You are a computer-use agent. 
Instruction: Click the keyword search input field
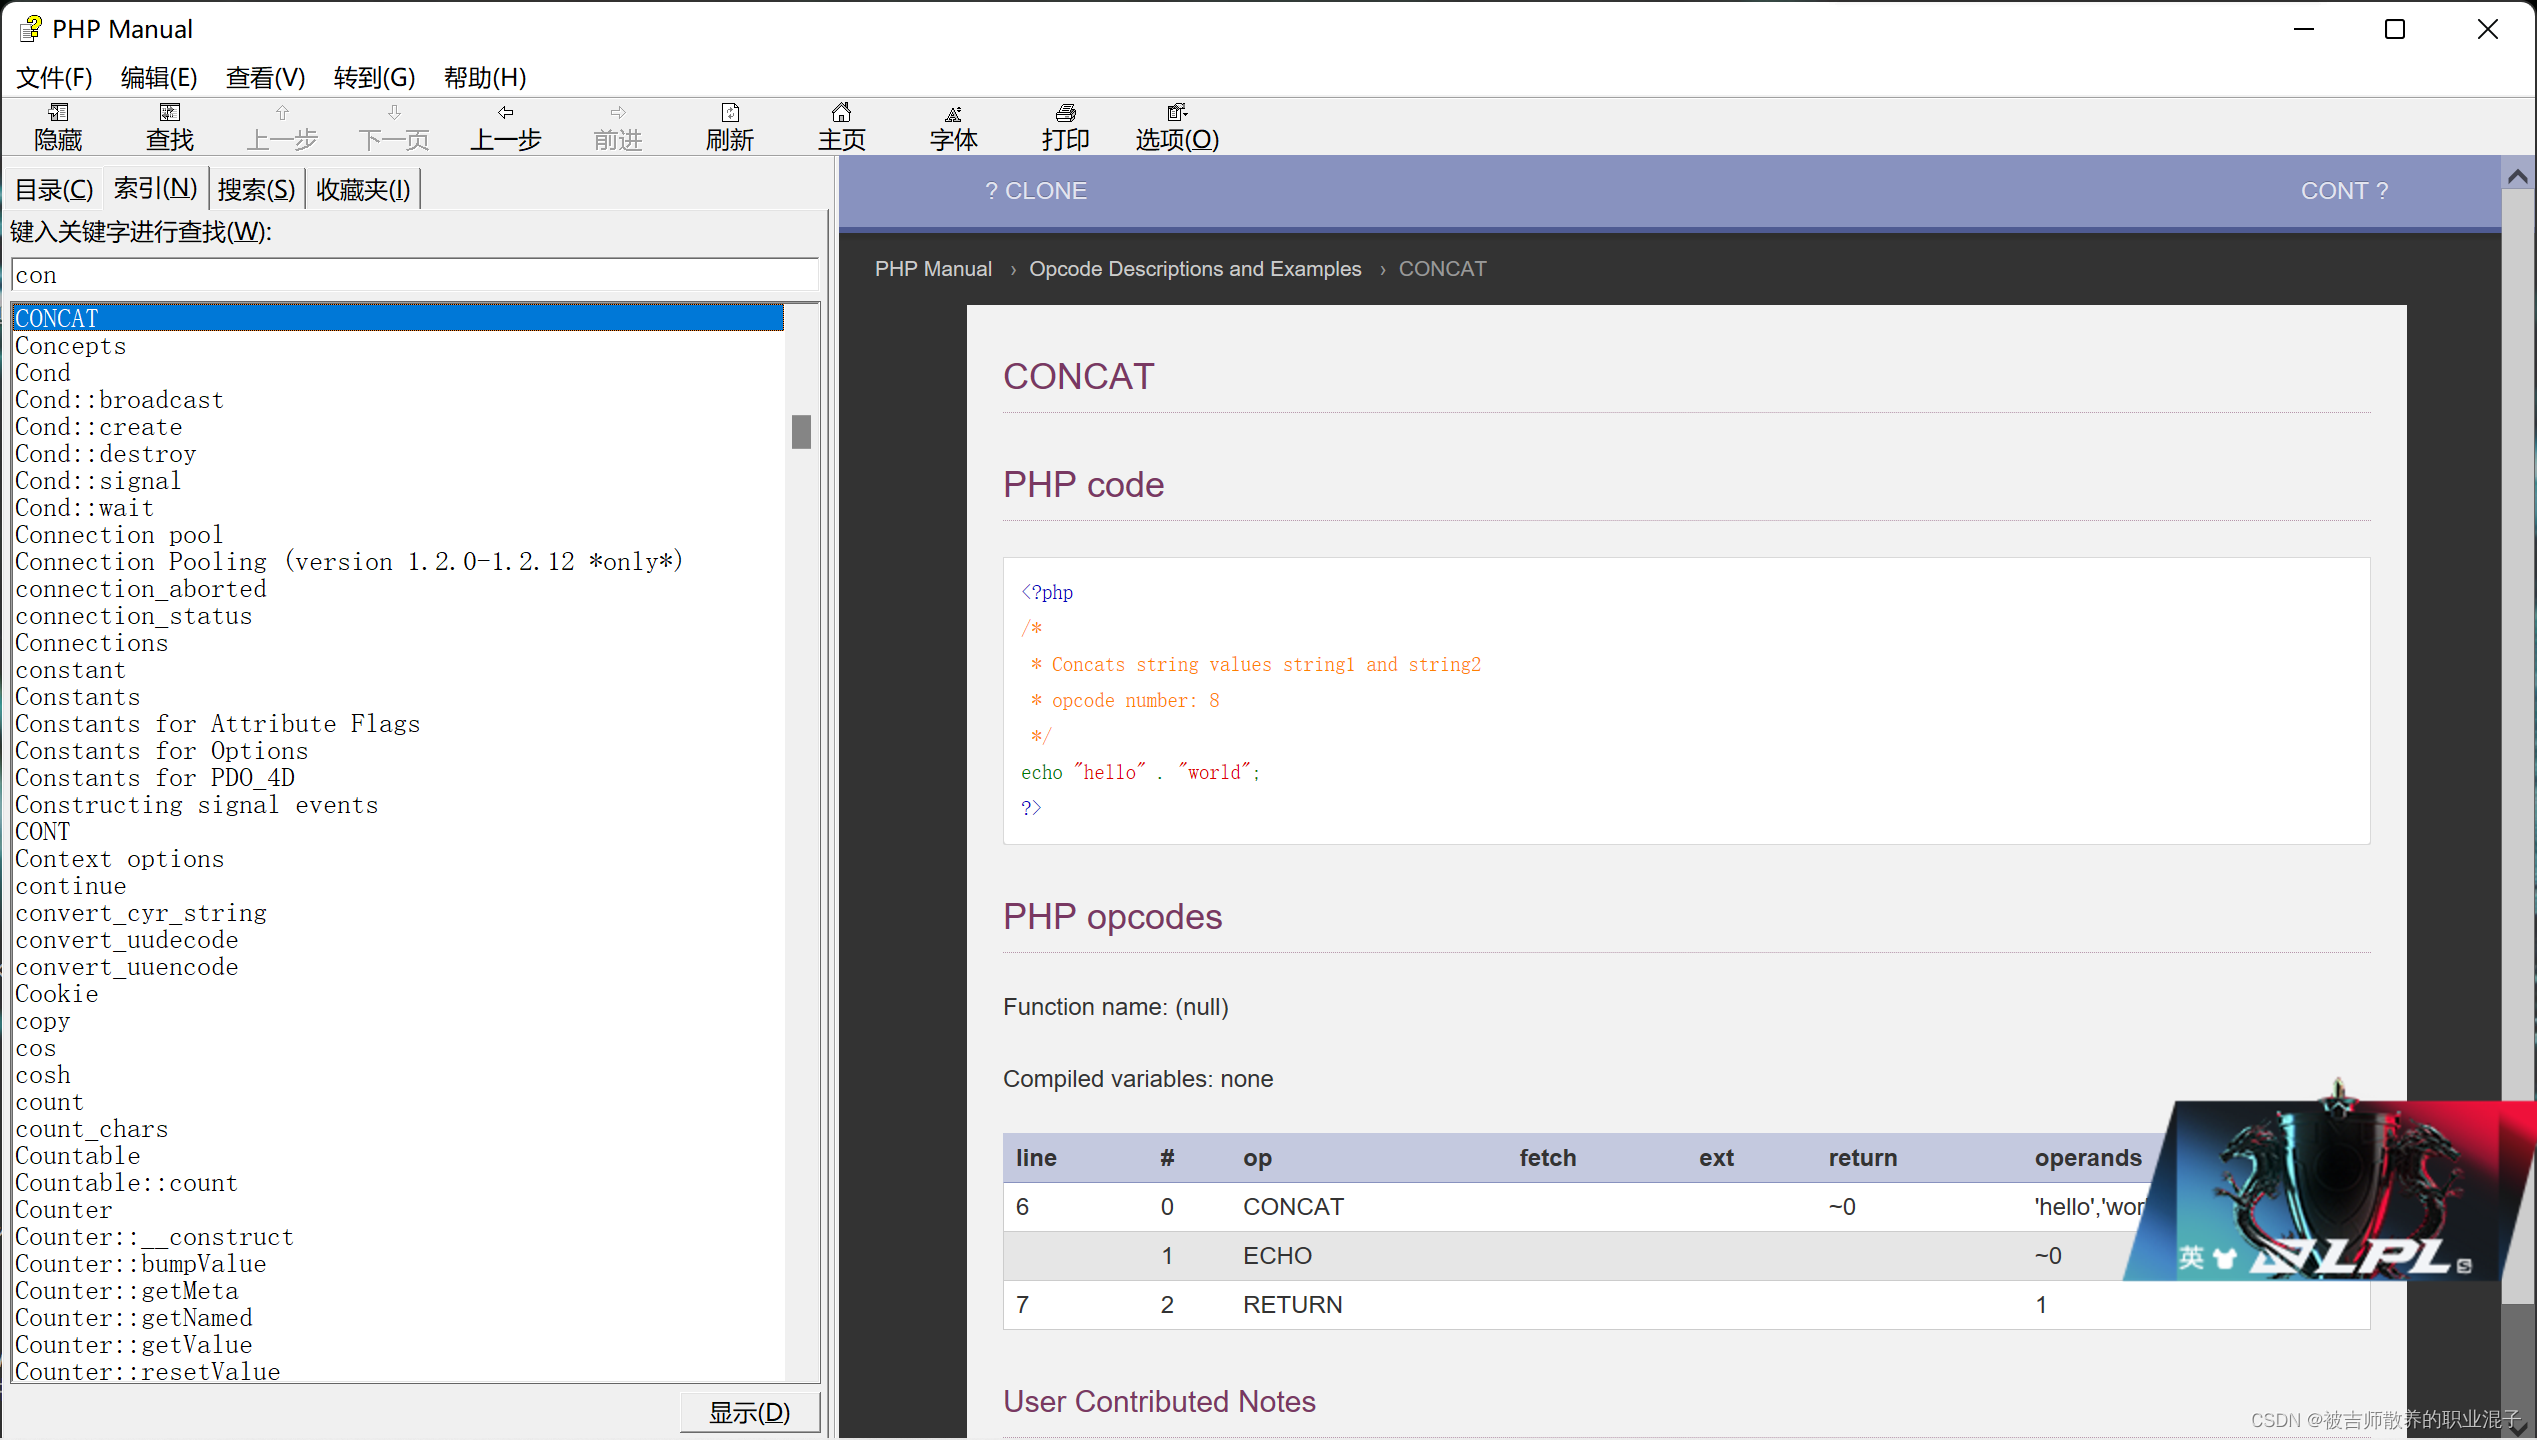point(414,275)
